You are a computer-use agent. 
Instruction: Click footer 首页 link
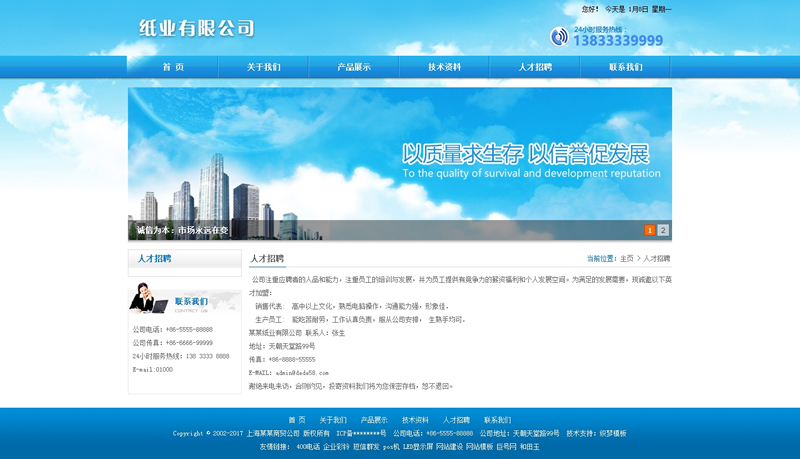click(297, 420)
